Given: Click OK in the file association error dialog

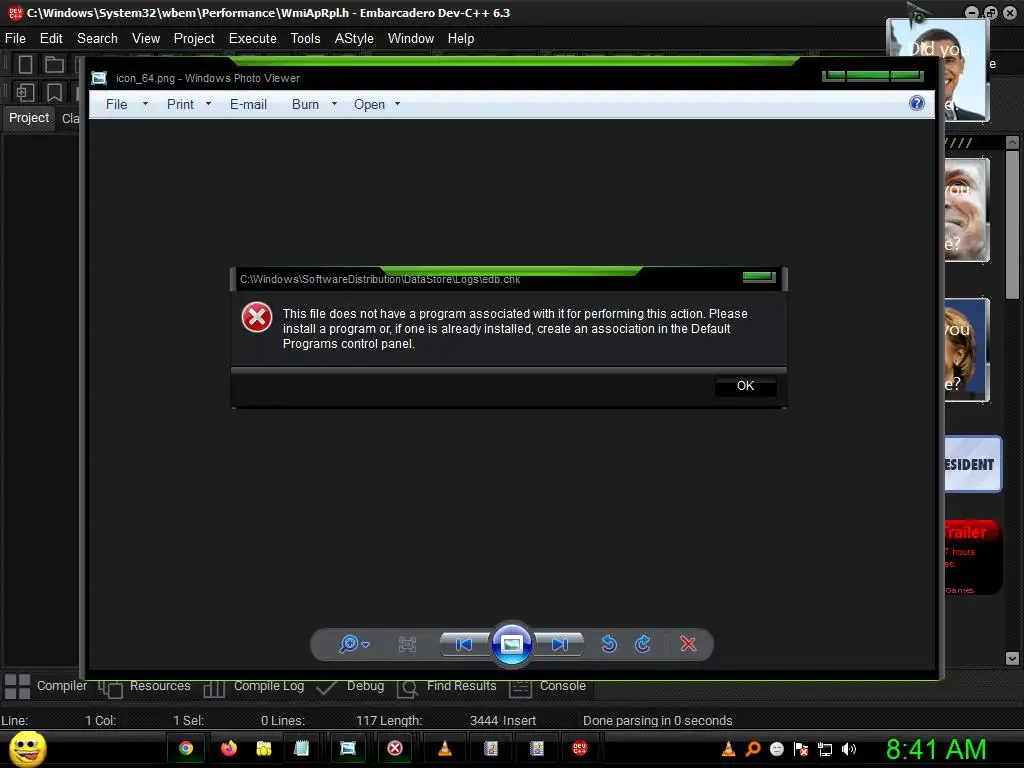Looking at the screenshot, I should (745, 386).
